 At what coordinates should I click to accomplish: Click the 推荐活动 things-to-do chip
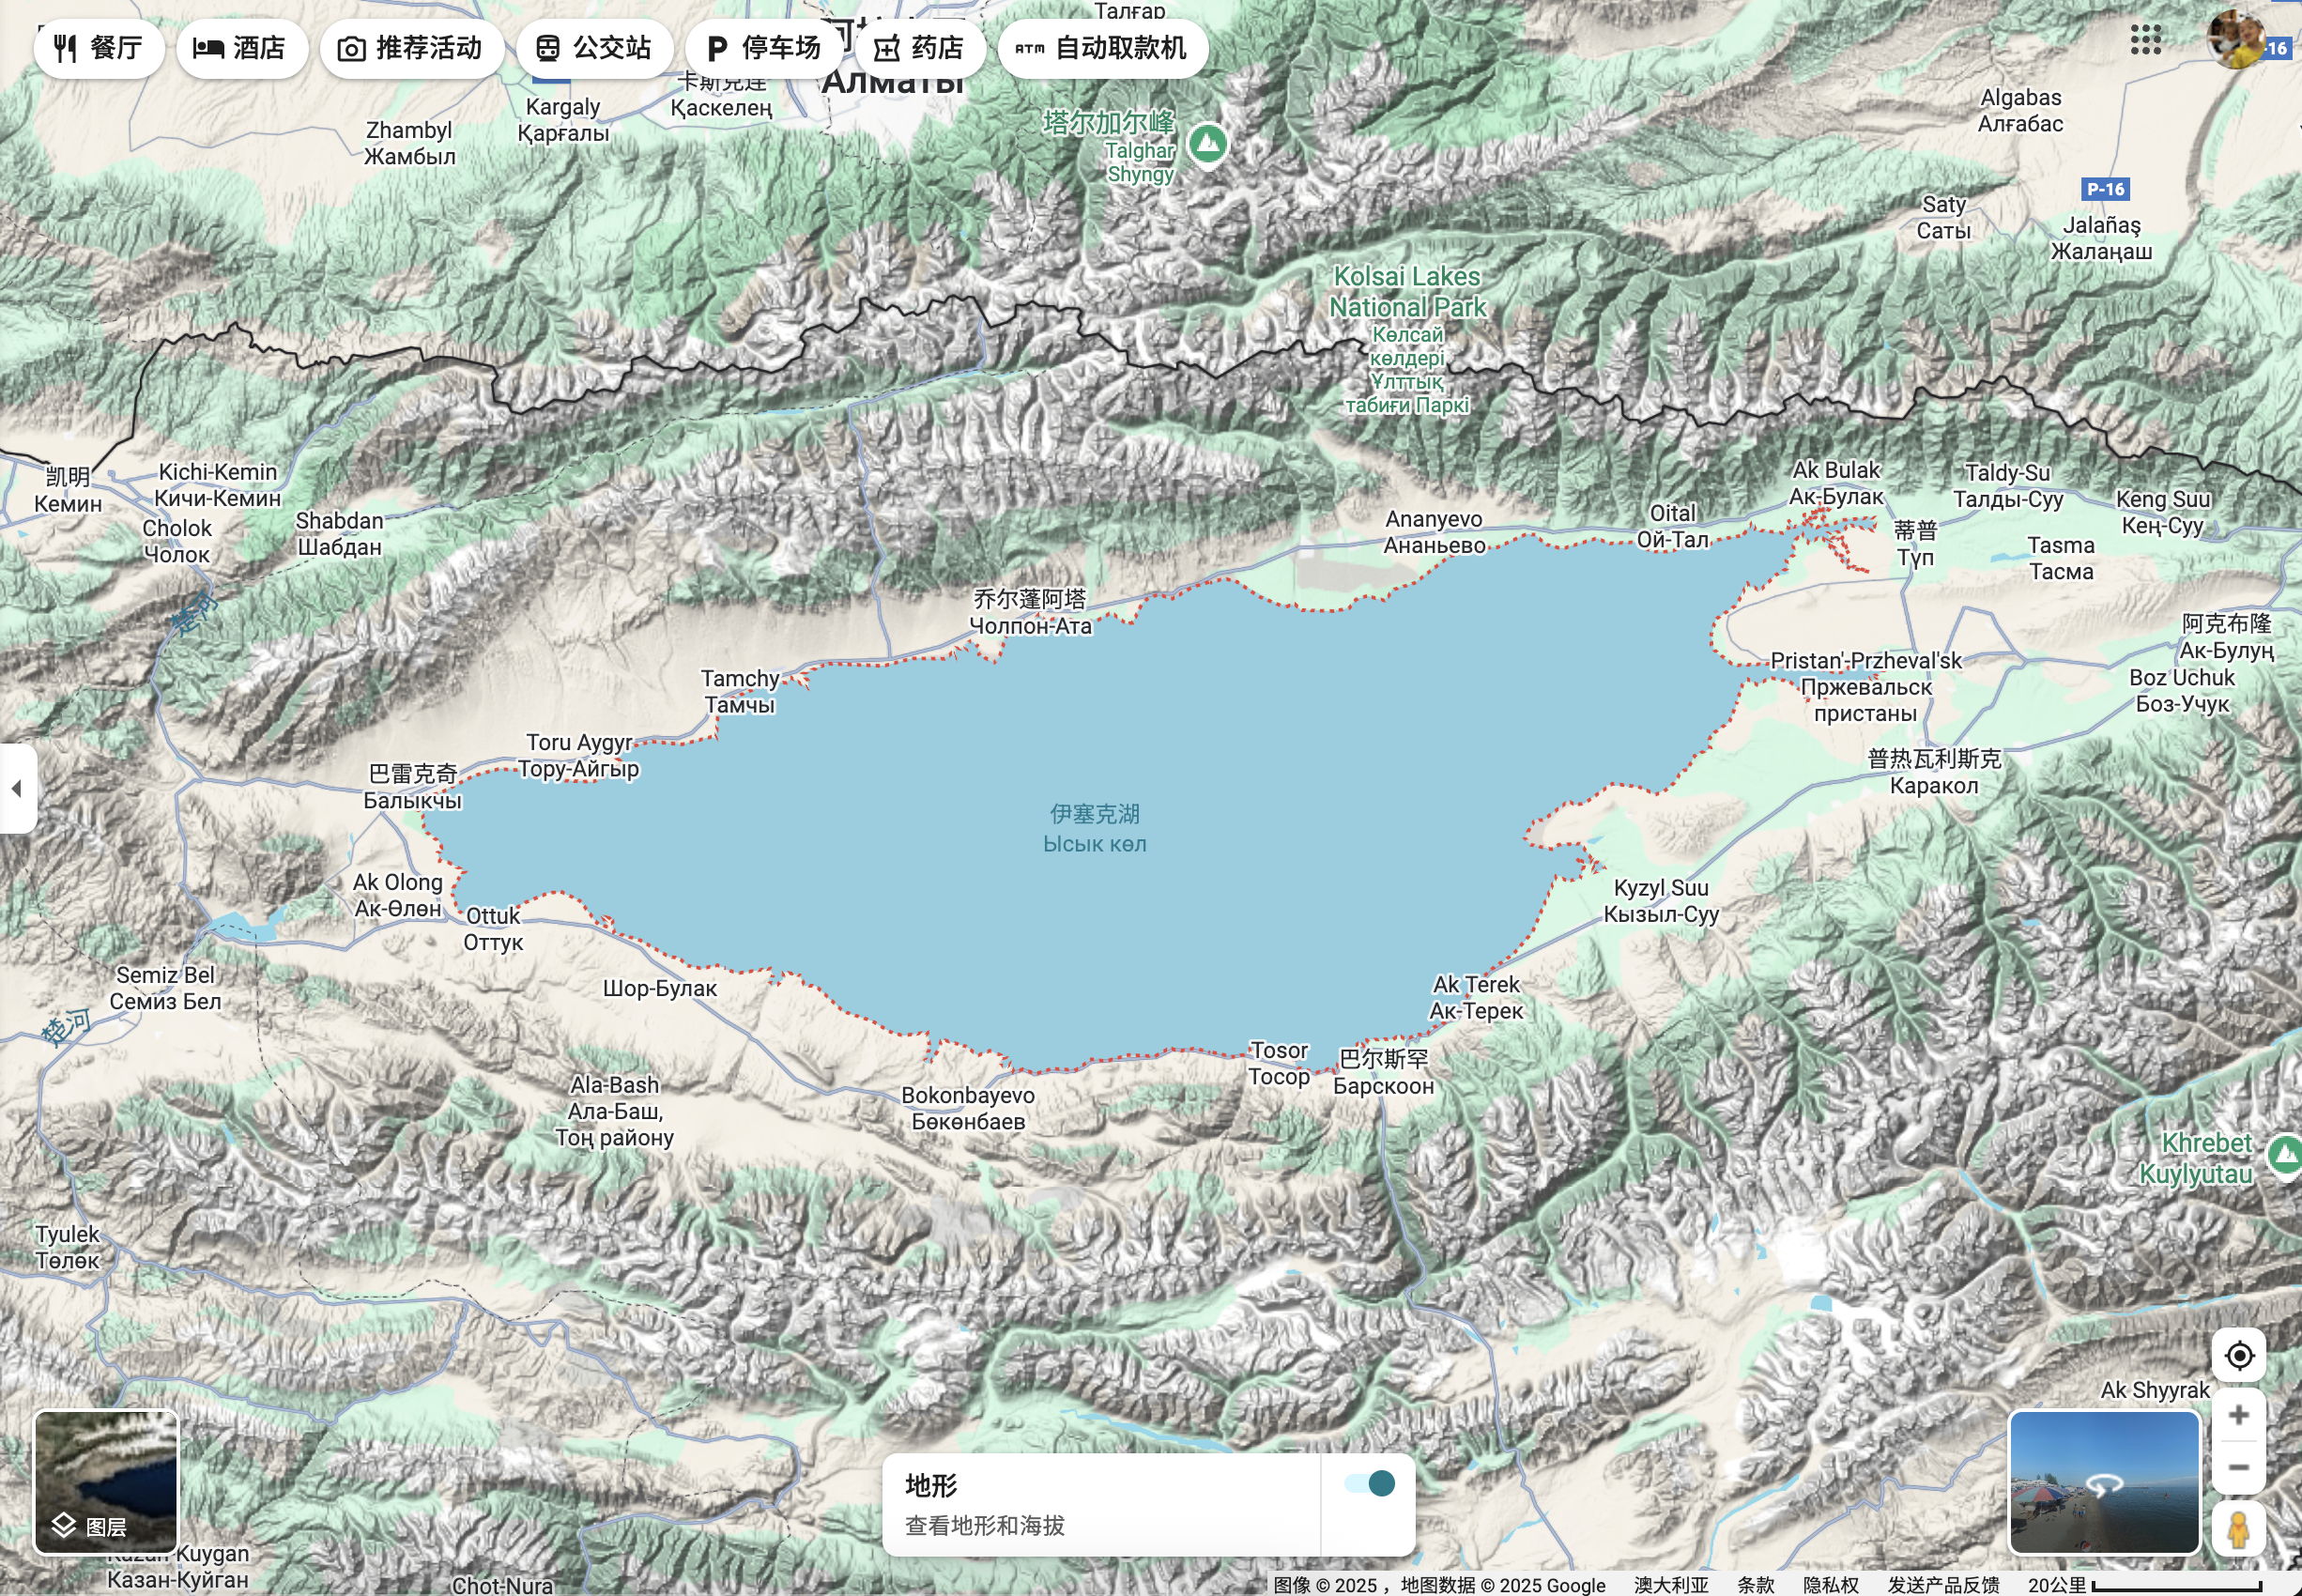click(411, 48)
